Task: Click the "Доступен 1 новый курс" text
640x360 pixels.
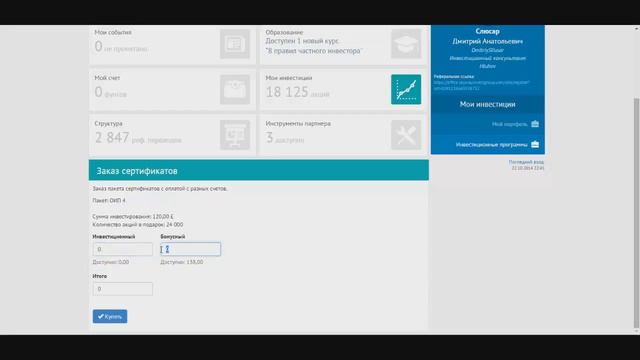Action: (302, 41)
